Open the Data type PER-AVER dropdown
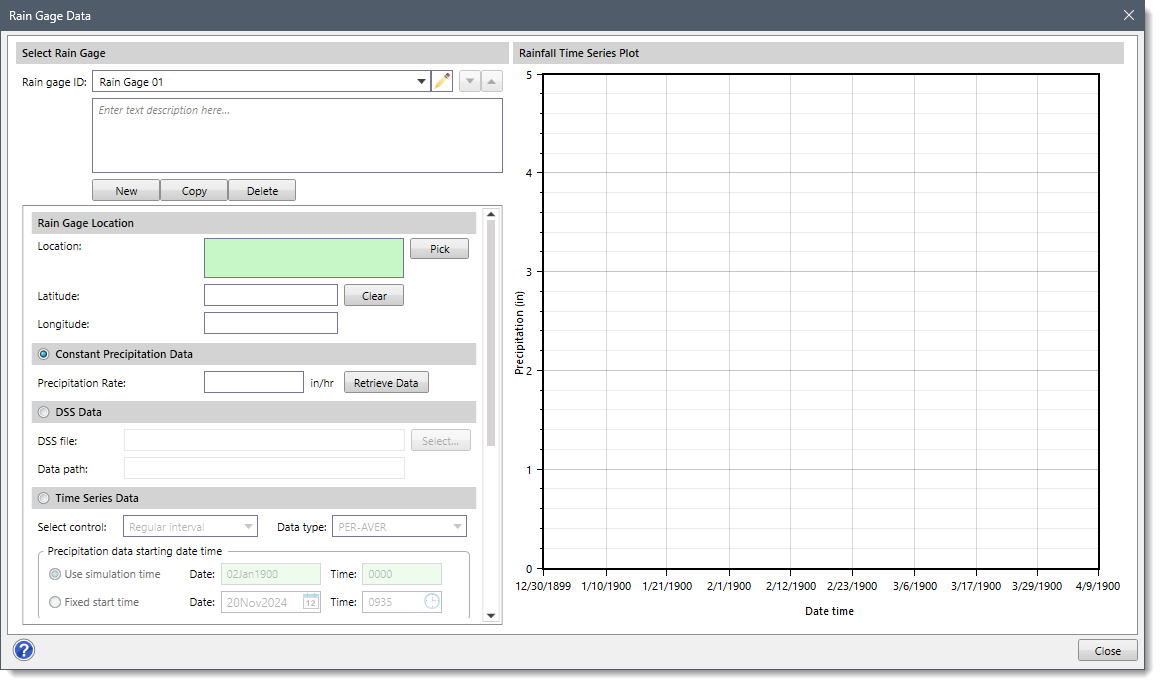Screen dimensions: 1160x685 [x=458, y=527]
